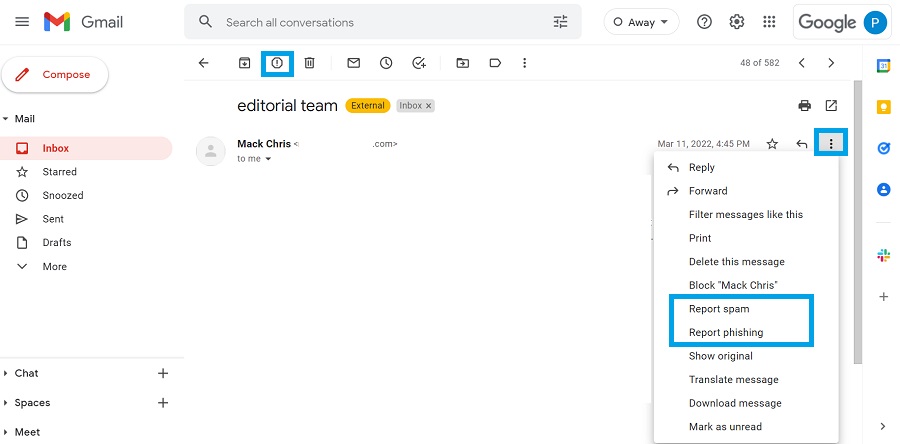Select Translate message
Viewport: 900px width, 444px height.
pyautogui.click(x=746, y=379)
